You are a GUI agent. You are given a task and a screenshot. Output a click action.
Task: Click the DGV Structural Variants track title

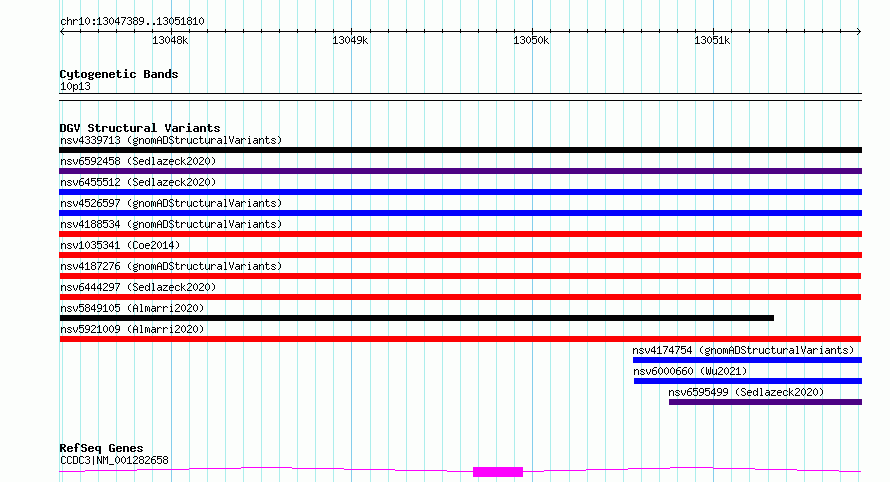pos(140,128)
